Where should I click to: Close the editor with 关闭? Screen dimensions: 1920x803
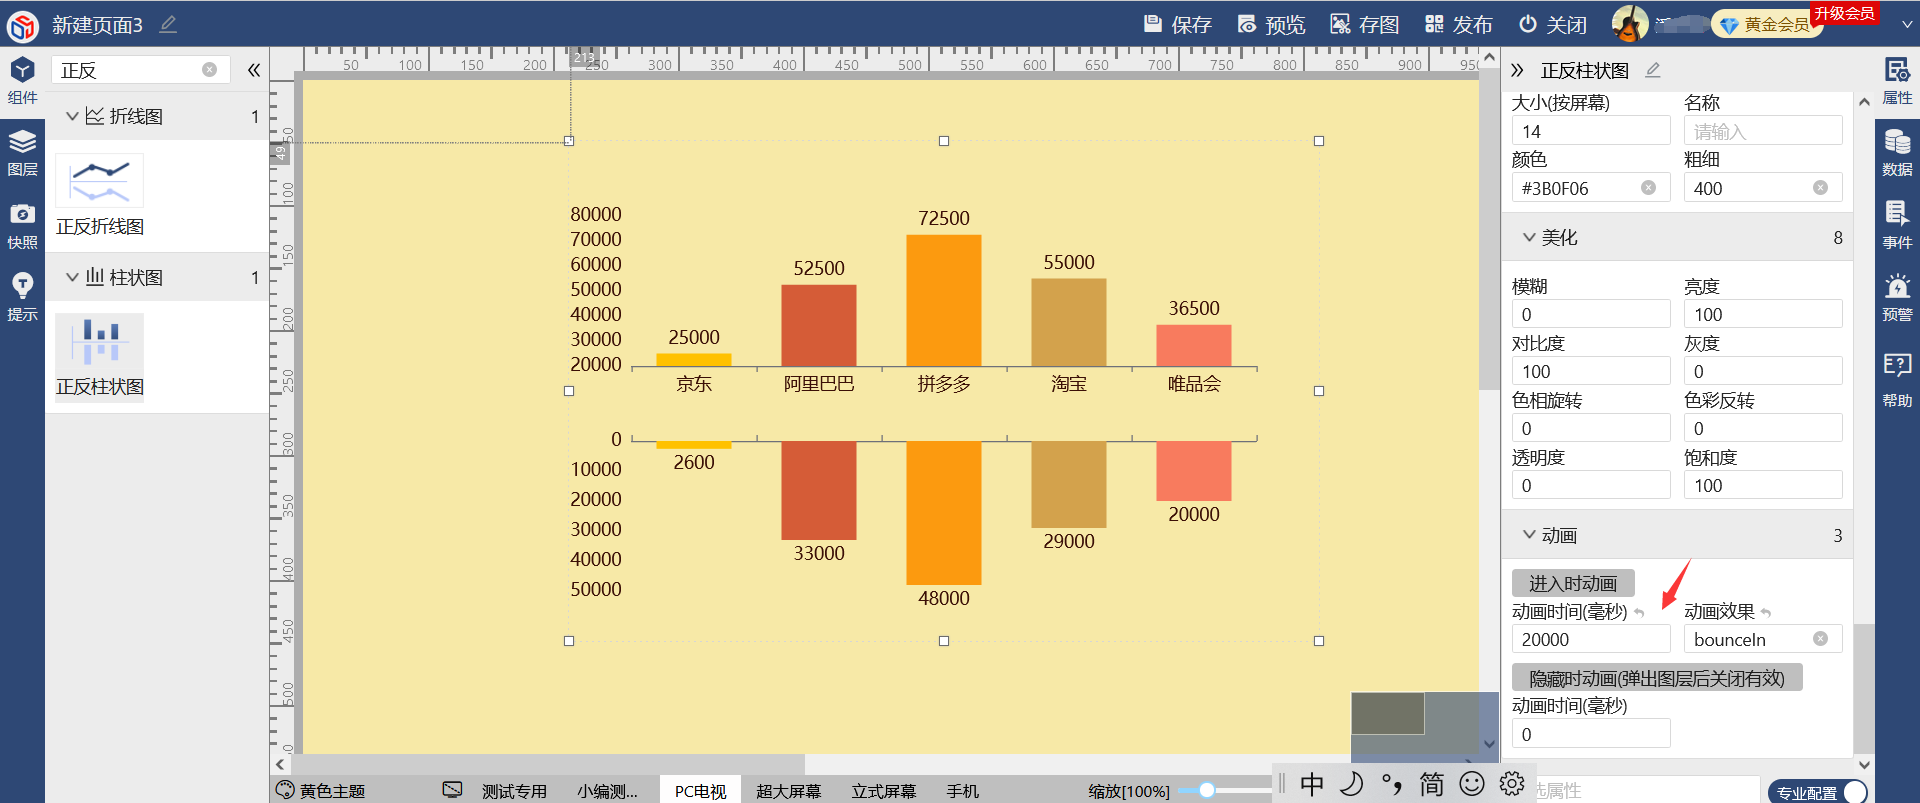click(1552, 24)
